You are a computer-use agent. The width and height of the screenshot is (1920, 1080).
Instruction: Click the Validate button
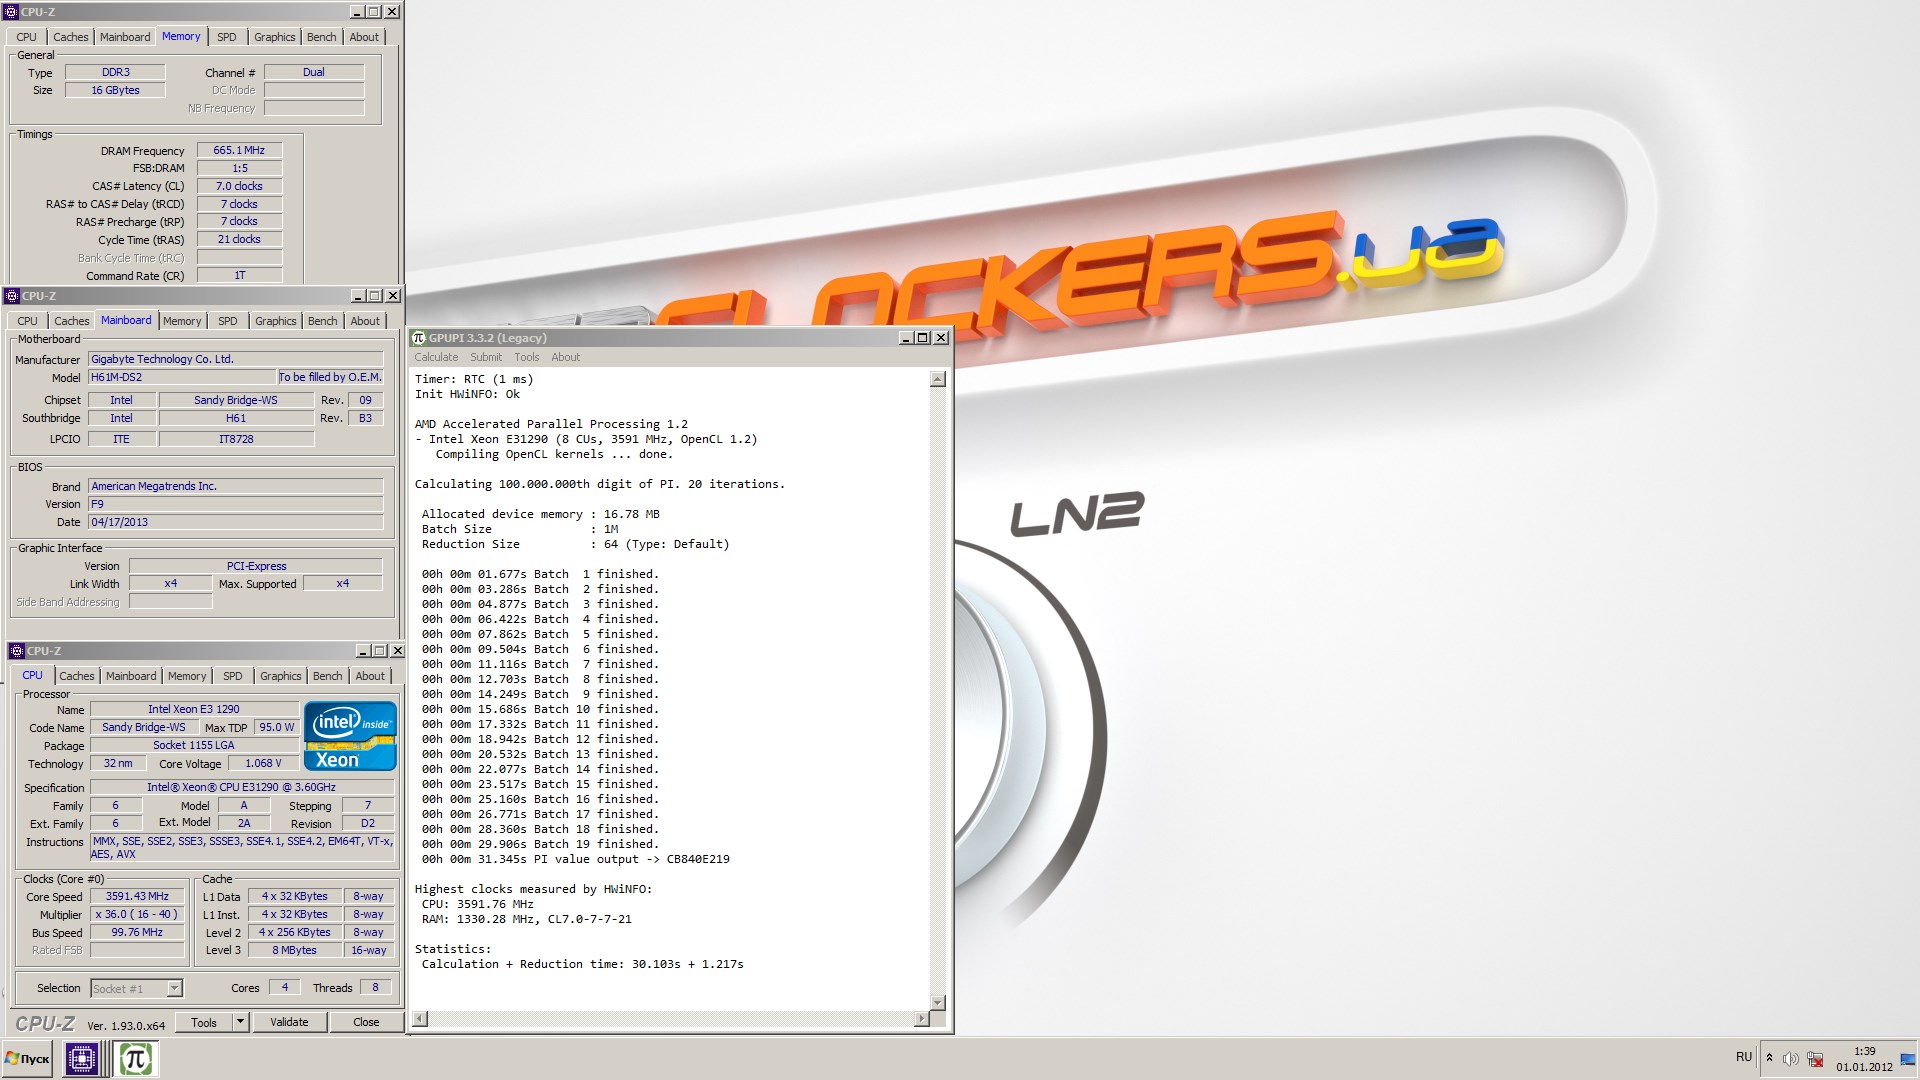pos(289,1022)
